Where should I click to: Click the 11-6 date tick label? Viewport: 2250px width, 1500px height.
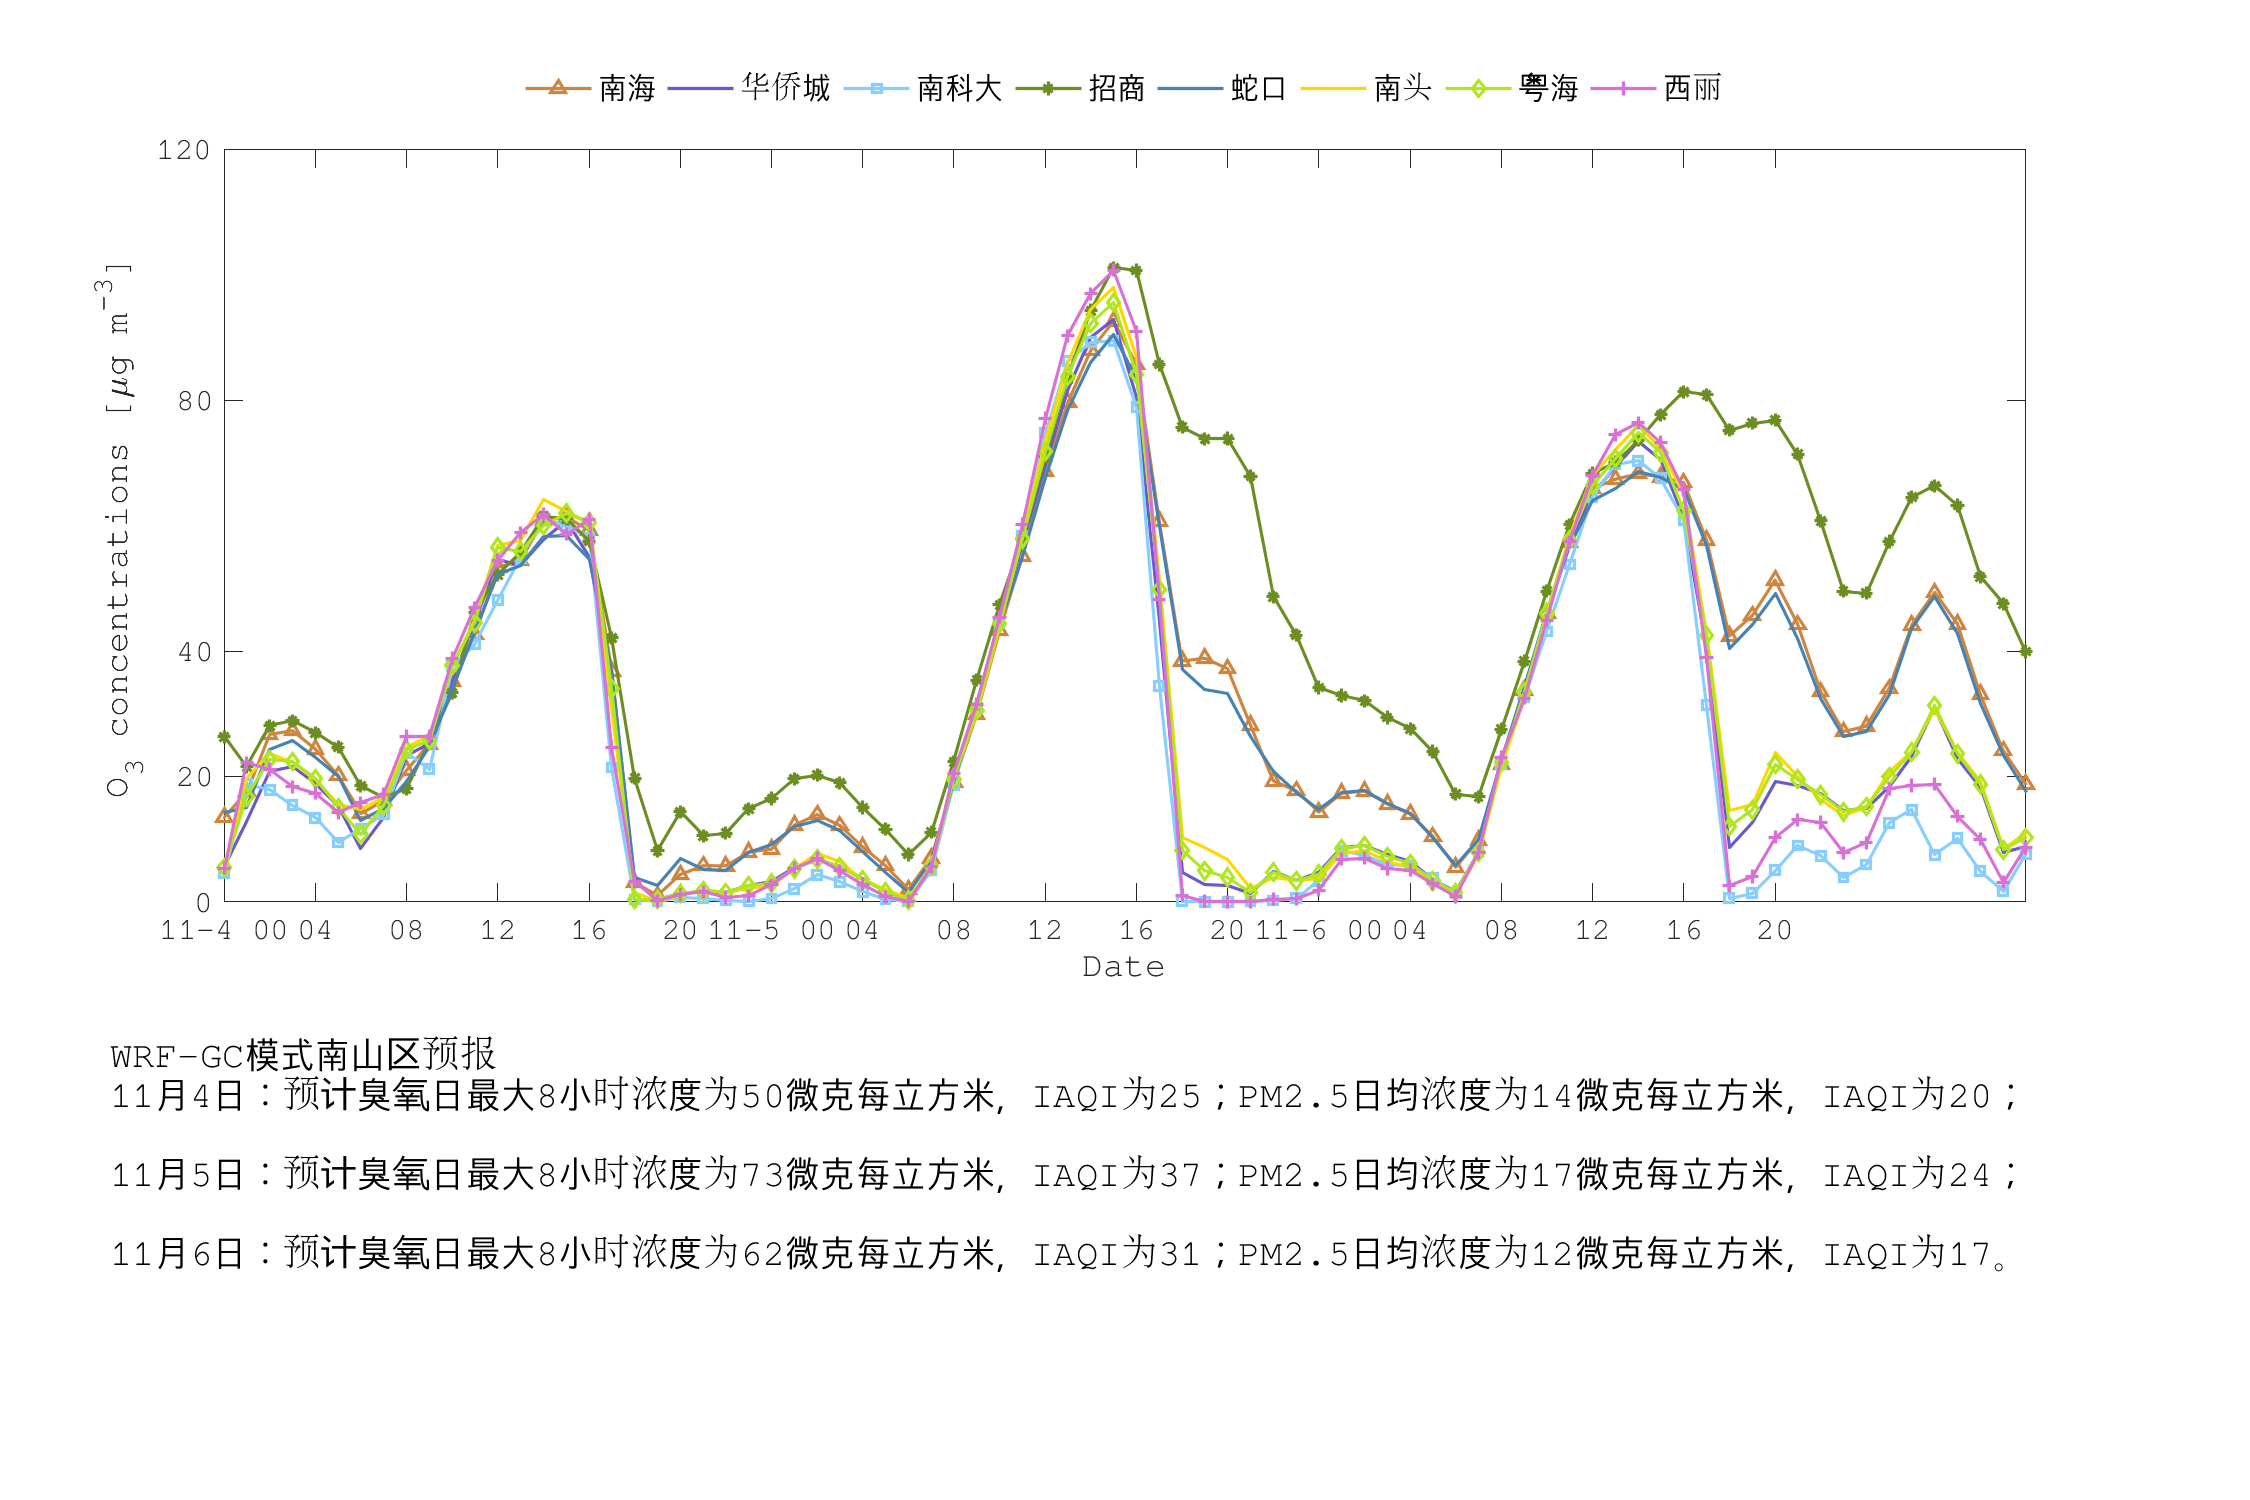click(1291, 931)
